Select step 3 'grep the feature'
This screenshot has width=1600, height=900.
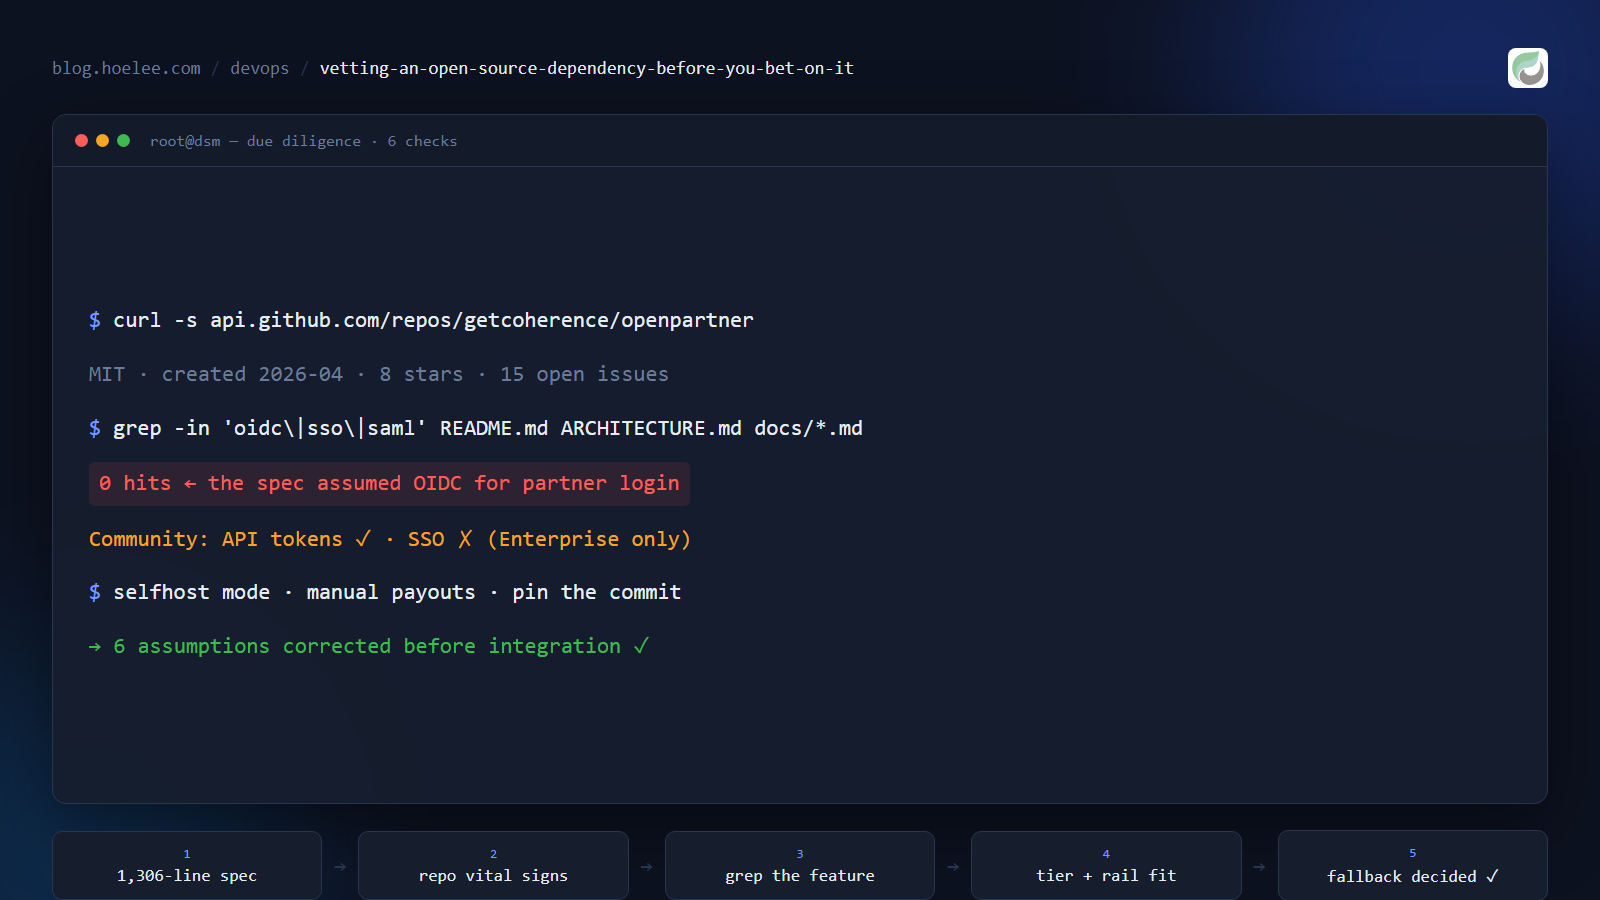tap(800, 866)
